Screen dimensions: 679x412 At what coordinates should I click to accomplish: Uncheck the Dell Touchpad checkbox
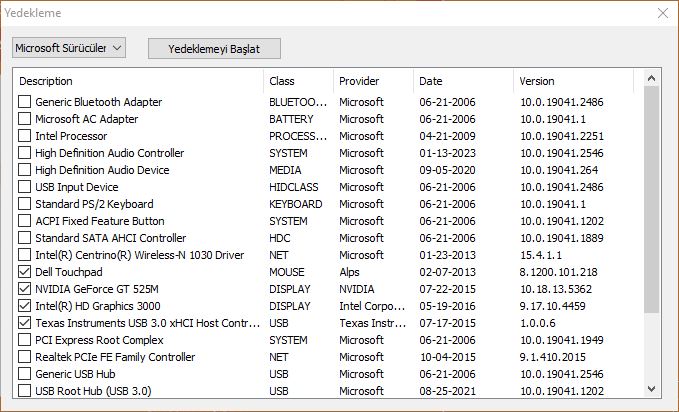pos(25,272)
